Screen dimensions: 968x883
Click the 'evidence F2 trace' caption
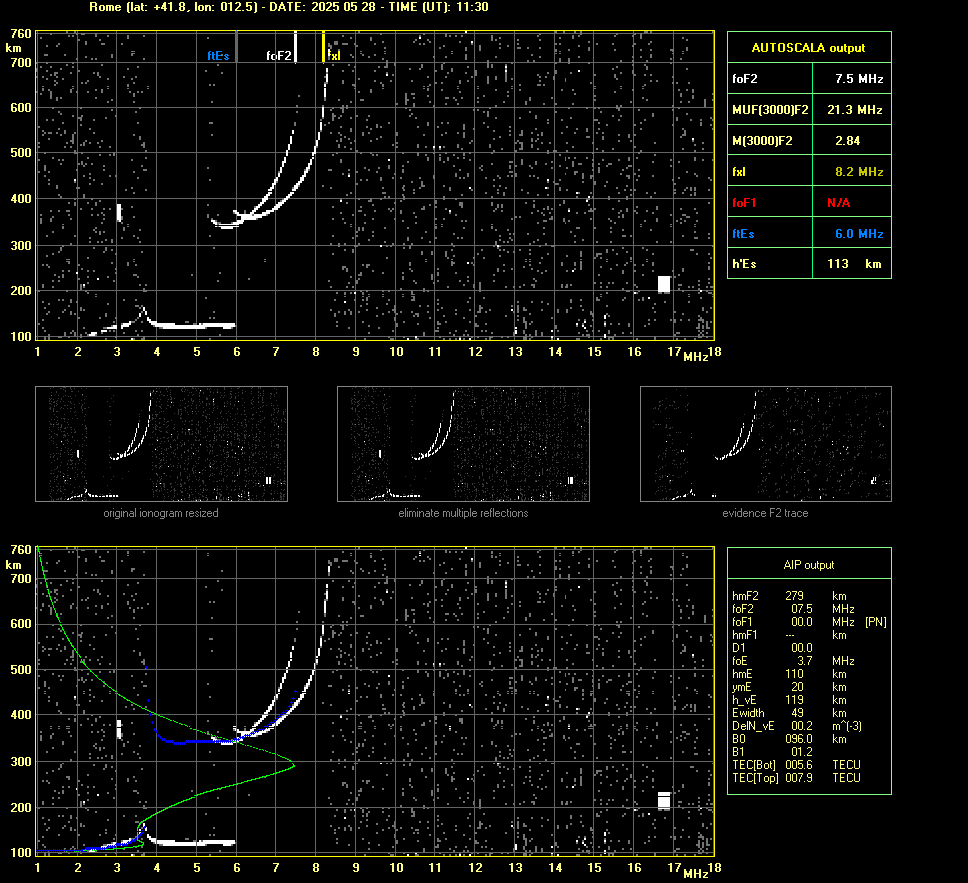click(765, 513)
